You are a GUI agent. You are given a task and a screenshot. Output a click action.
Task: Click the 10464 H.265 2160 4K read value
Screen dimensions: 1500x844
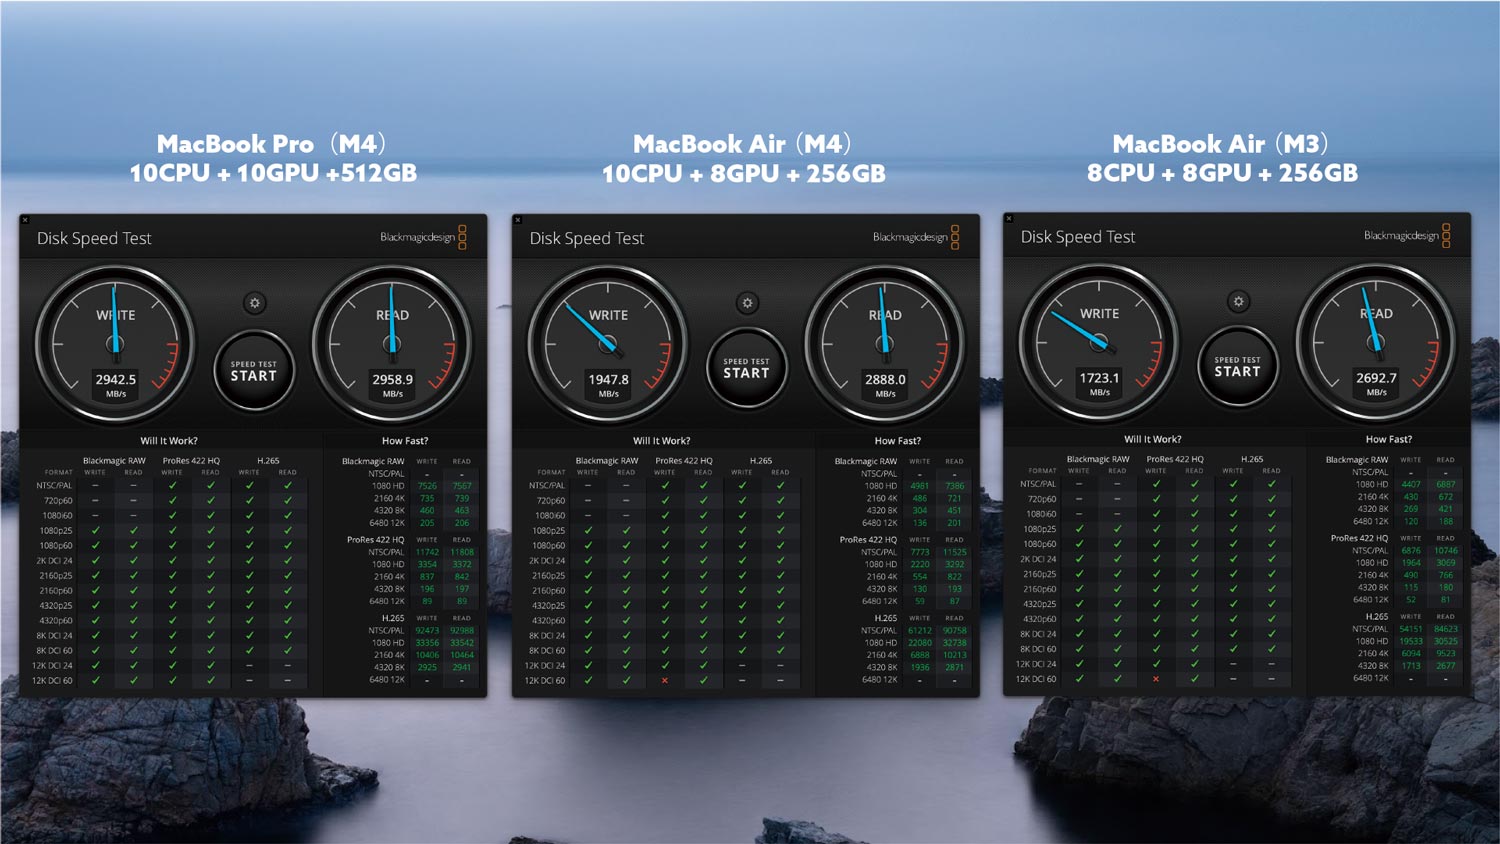[x=462, y=655]
